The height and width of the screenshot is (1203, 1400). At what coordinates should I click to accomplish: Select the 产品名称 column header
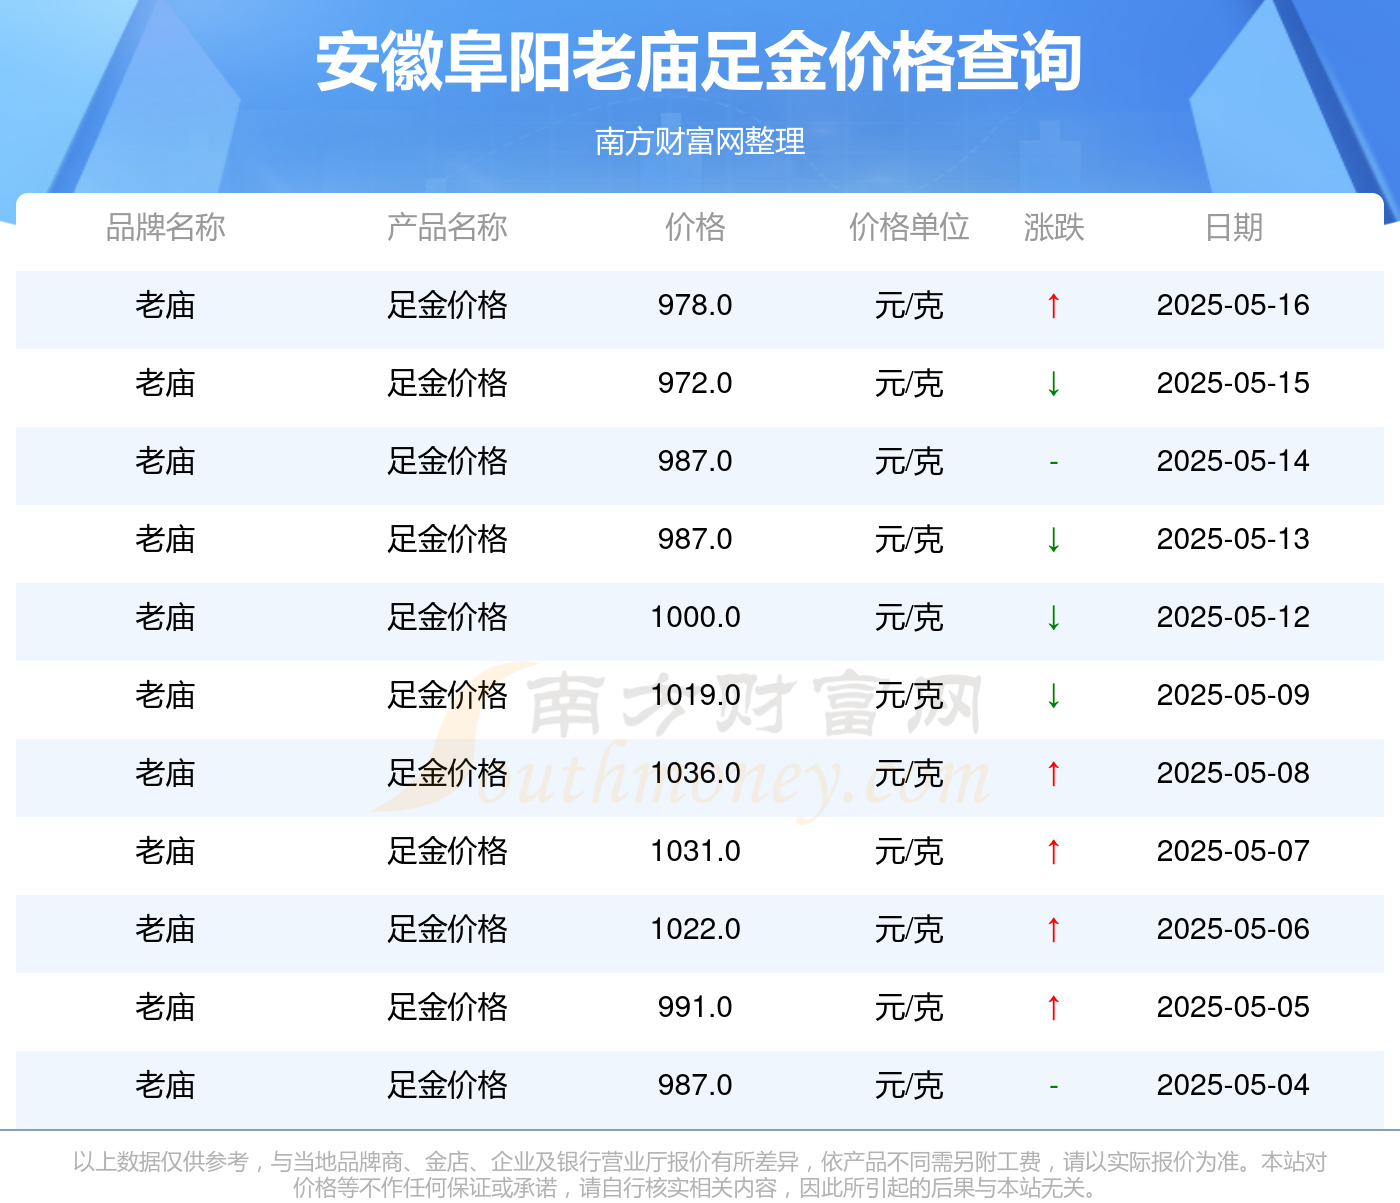click(x=447, y=227)
